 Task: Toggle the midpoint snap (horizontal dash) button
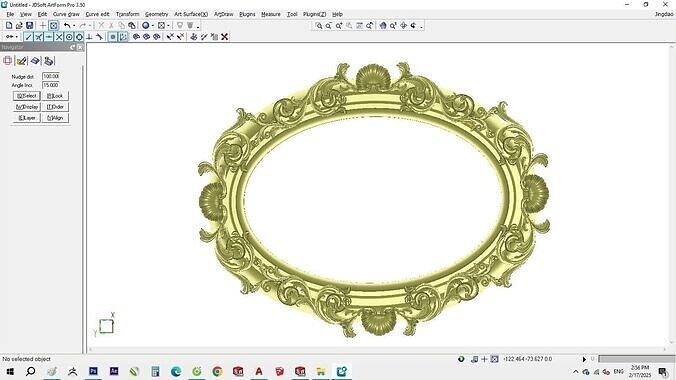(49, 37)
